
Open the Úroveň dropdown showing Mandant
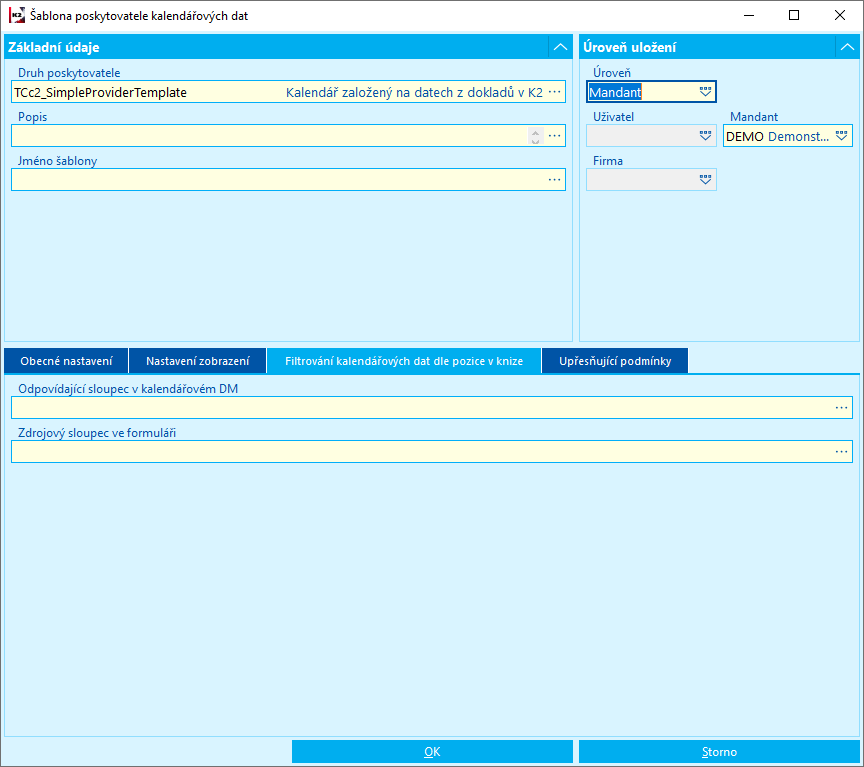pyautogui.click(x=705, y=91)
